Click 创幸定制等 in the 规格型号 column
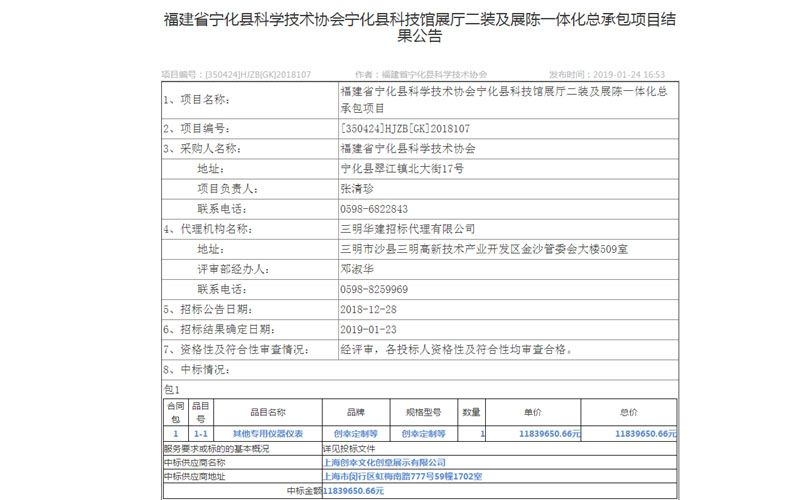Image resolution: width=805 pixels, height=500 pixels. pos(424,434)
